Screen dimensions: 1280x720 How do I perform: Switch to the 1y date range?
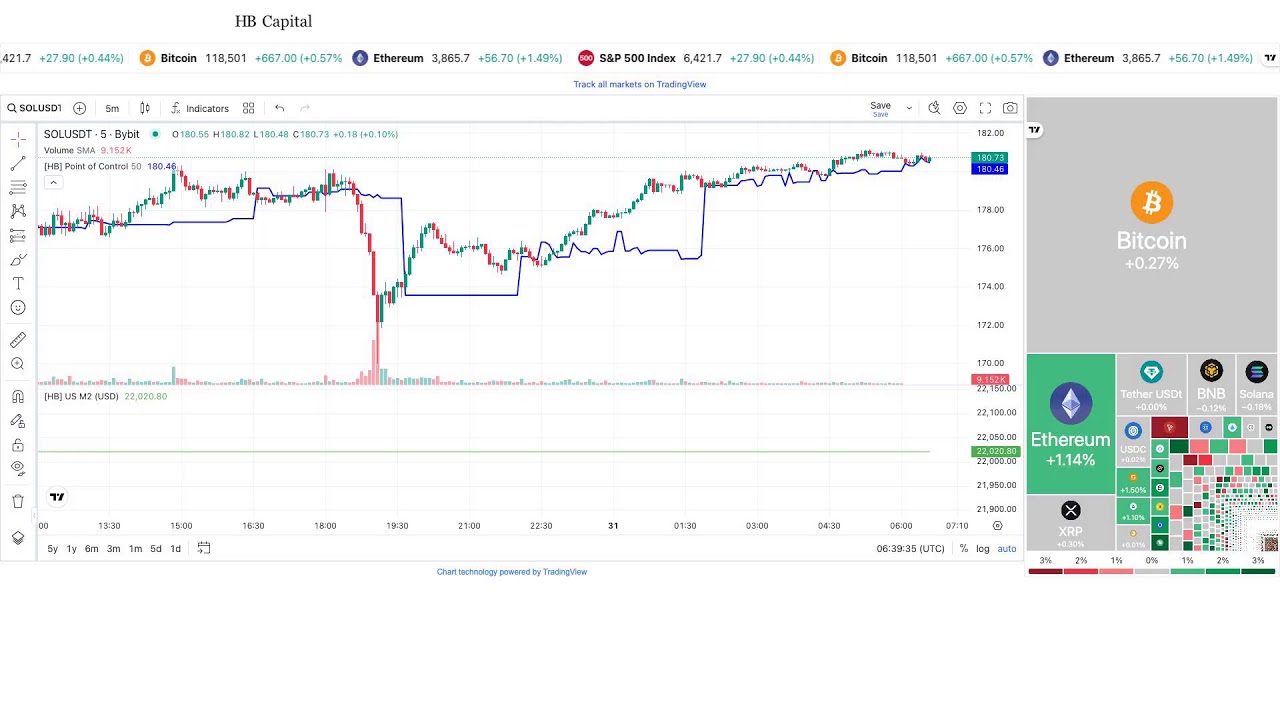pyautogui.click(x=72, y=549)
